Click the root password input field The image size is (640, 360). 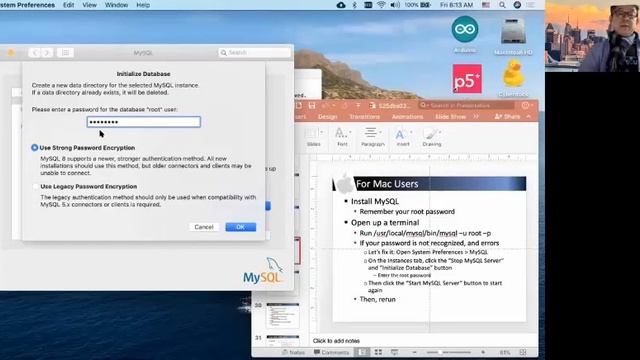tap(144, 122)
